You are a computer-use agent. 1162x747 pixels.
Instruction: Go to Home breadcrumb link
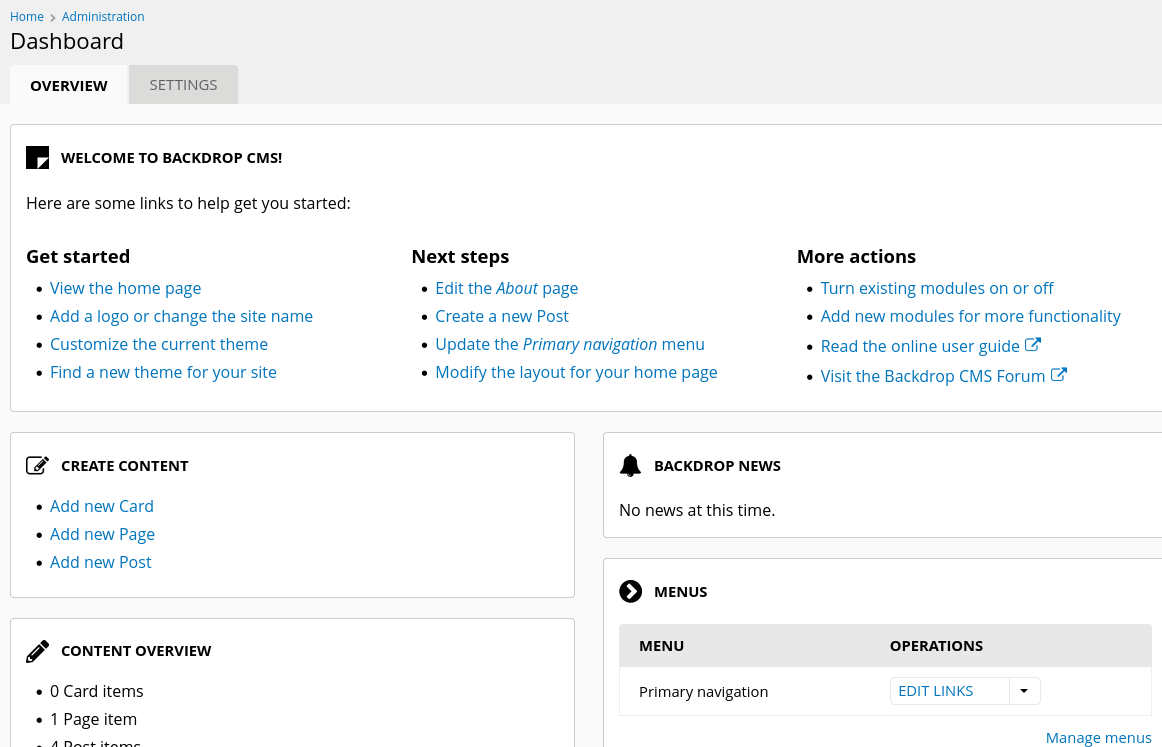click(x=27, y=17)
